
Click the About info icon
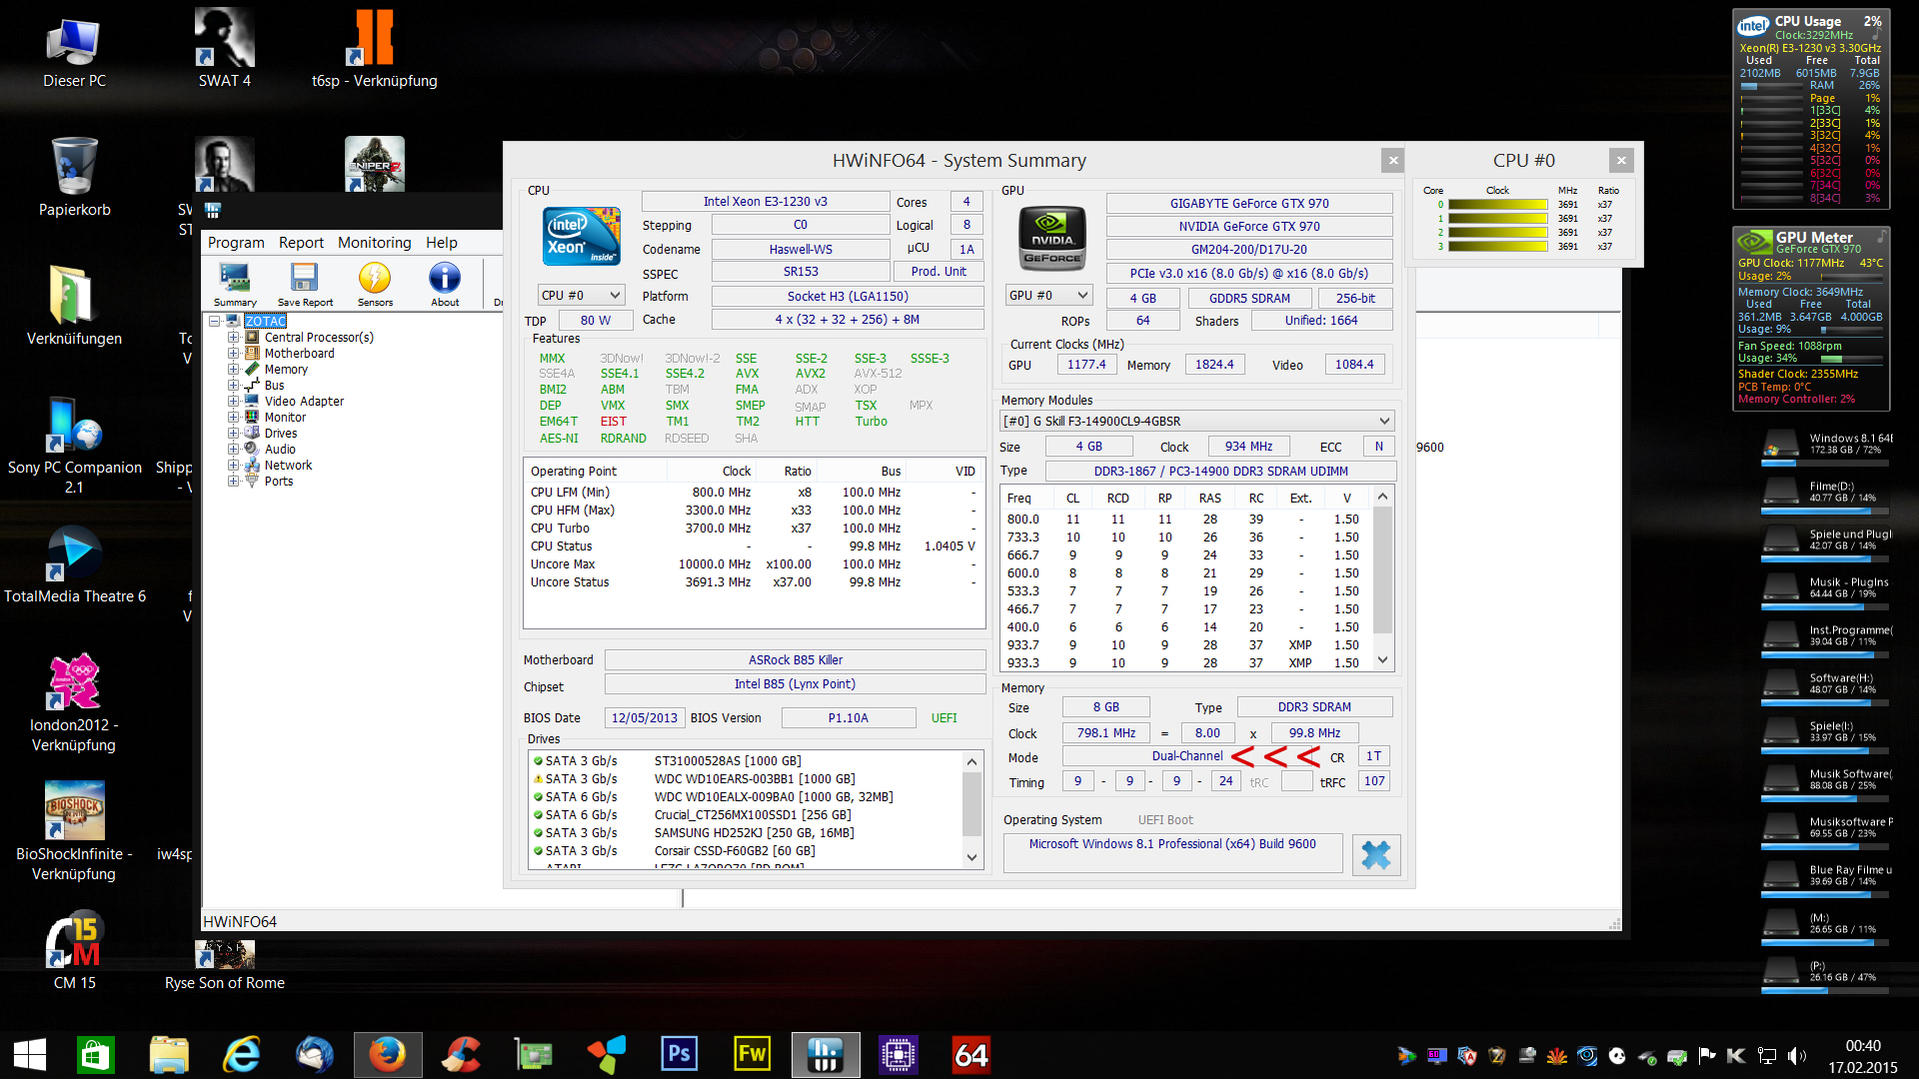pyautogui.click(x=445, y=284)
